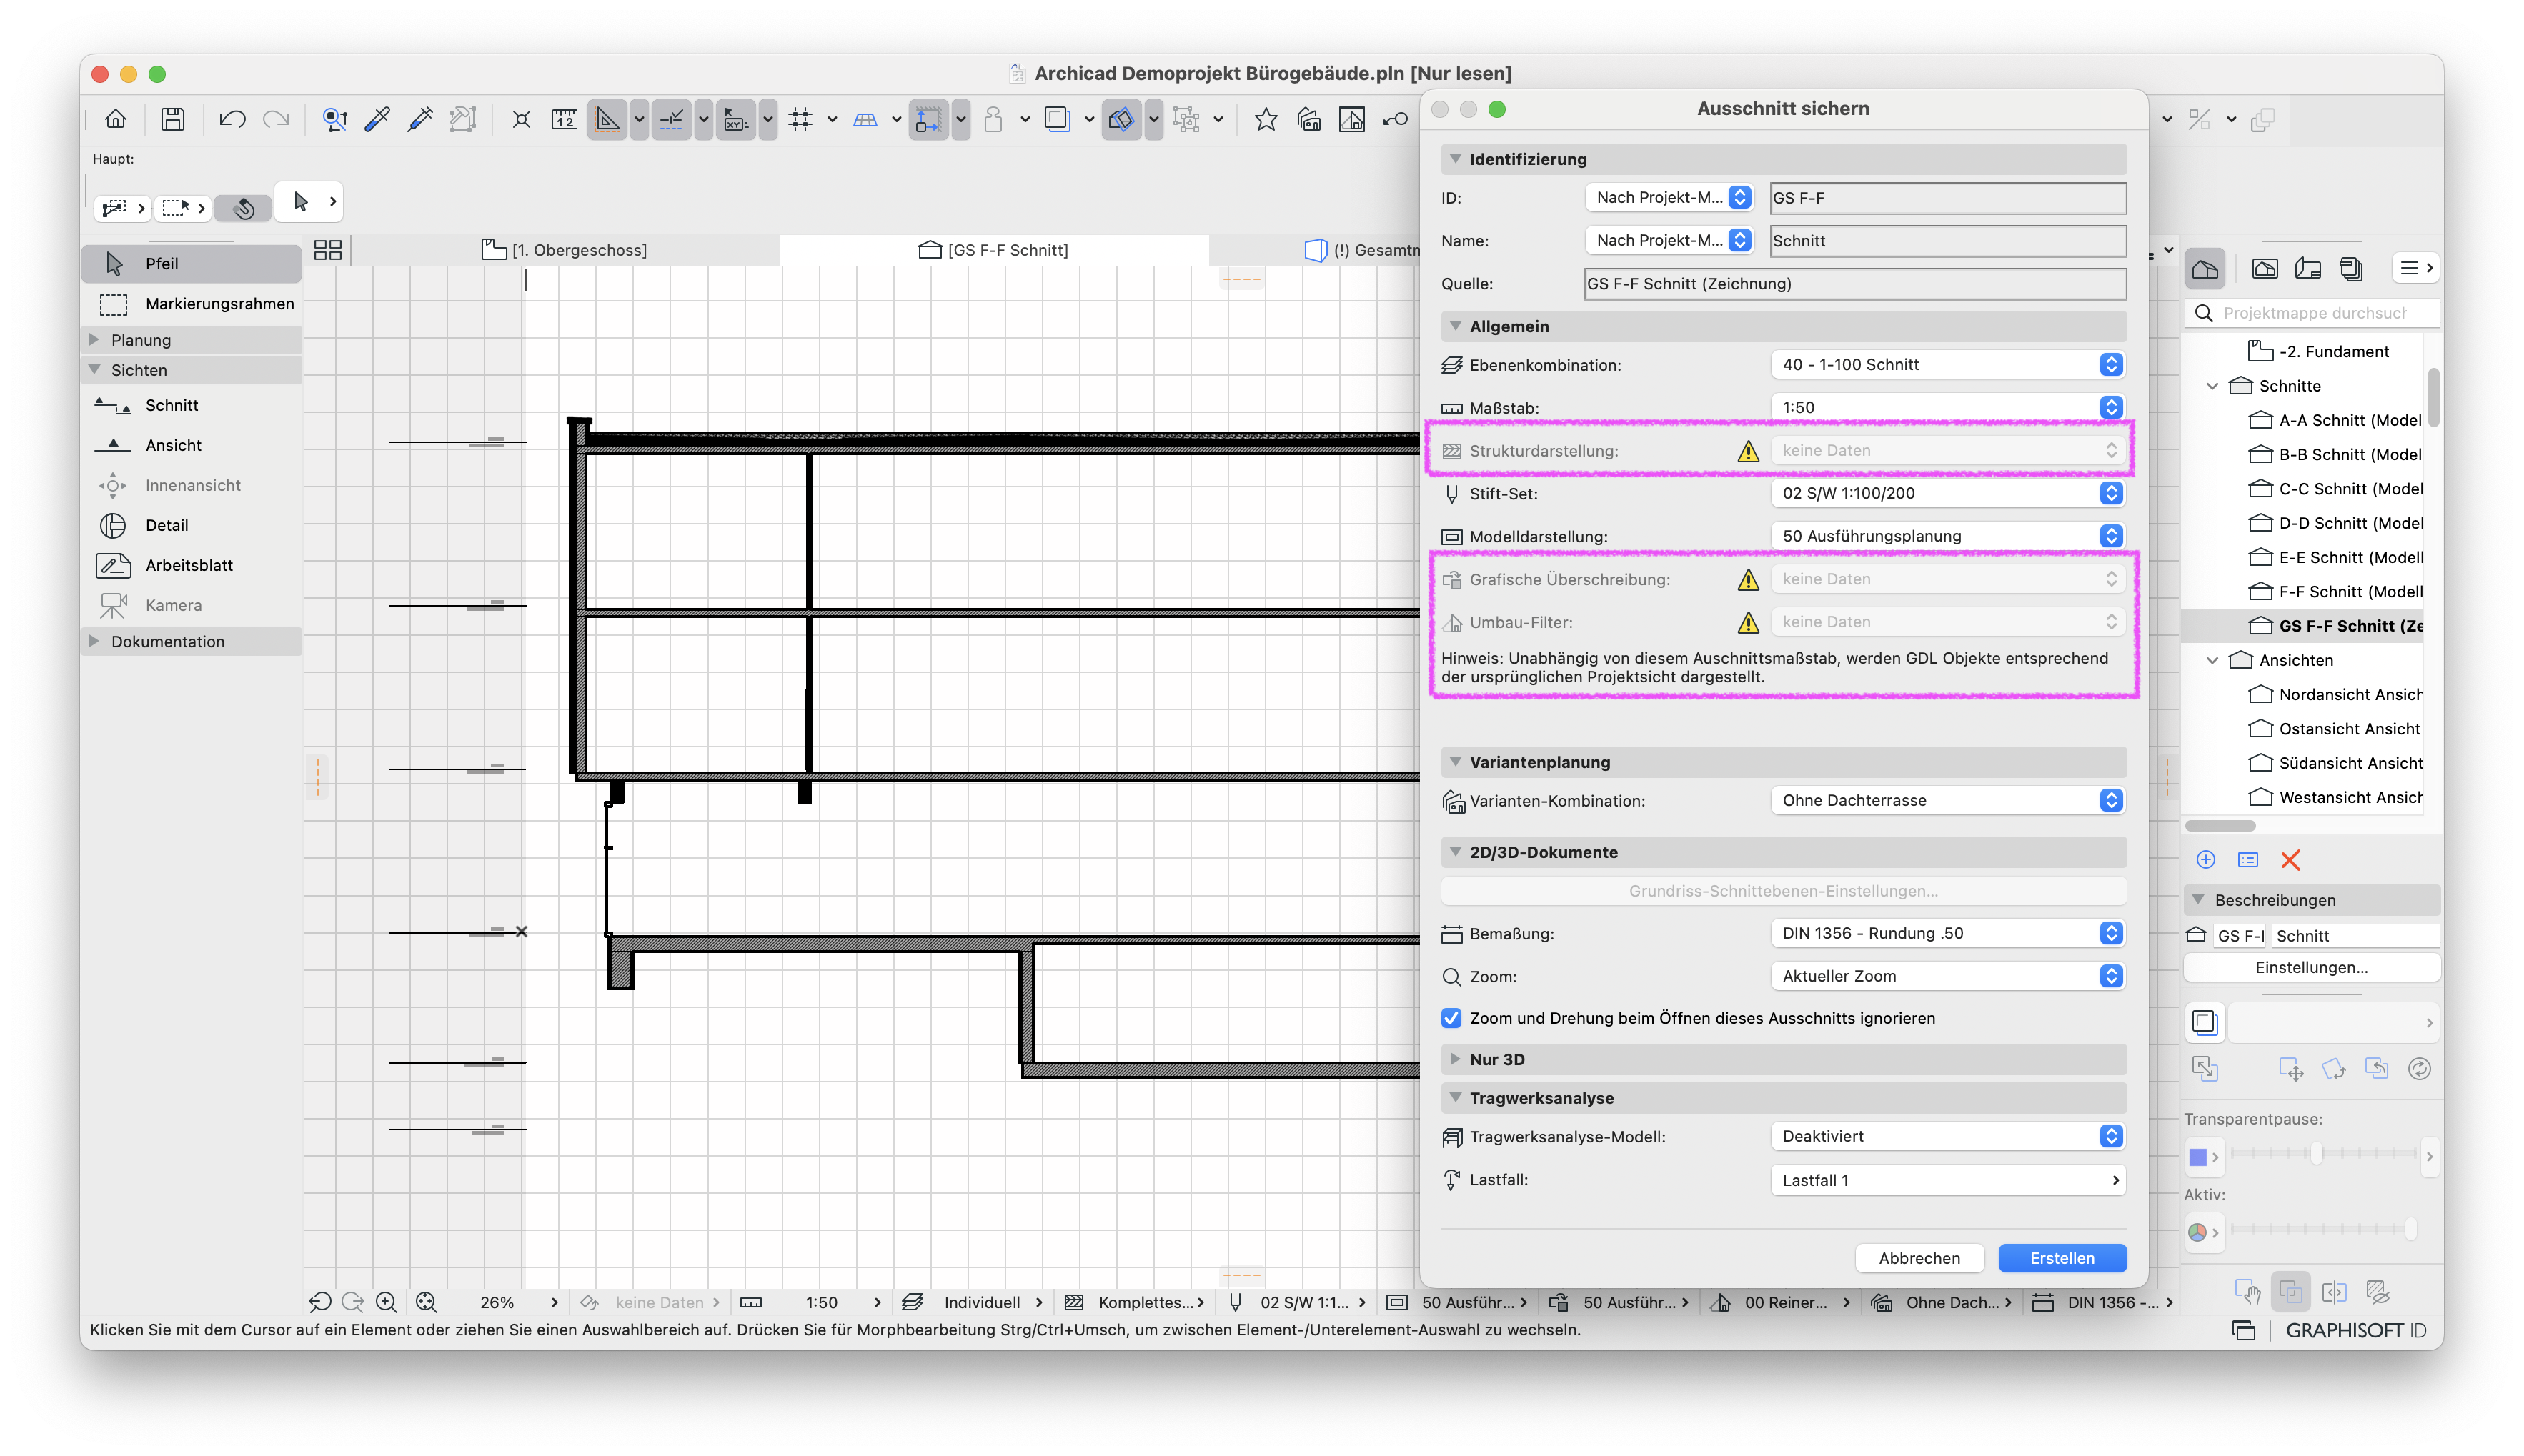This screenshot has width=2524, height=1456.
Task: Click the fit in window zoom icon
Action: click(x=427, y=1302)
